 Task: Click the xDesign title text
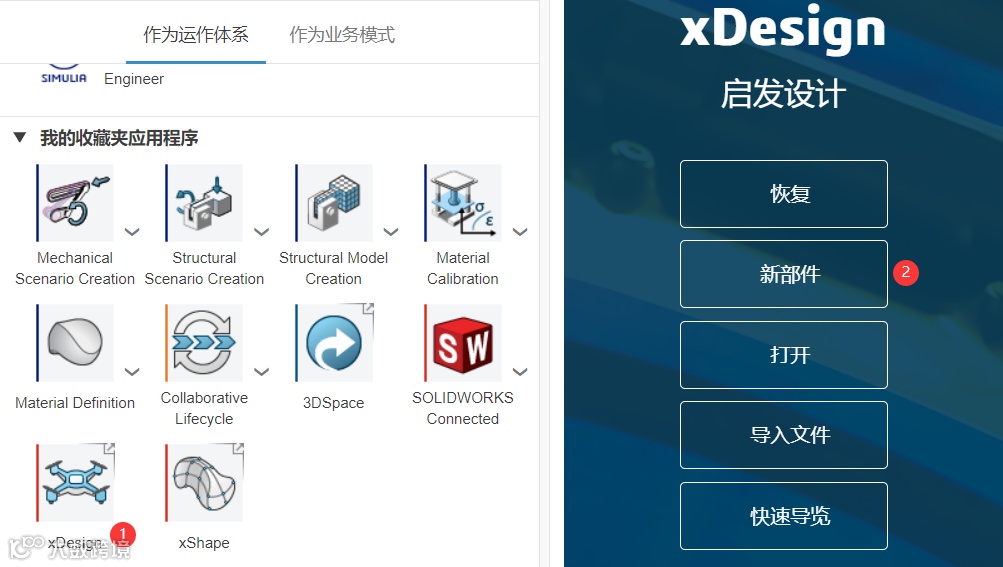click(x=783, y=28)
